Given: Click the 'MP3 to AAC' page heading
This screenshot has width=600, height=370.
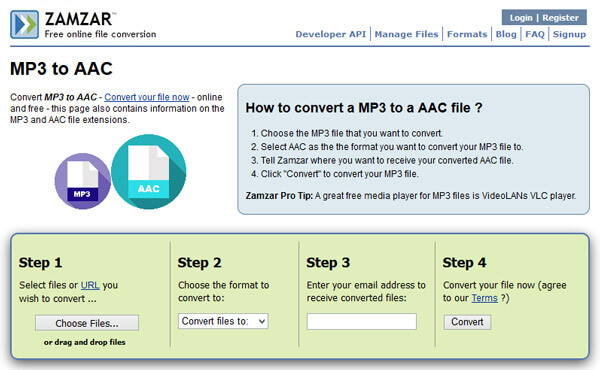Looking at the screenshot, I should (x=61, y=69).
